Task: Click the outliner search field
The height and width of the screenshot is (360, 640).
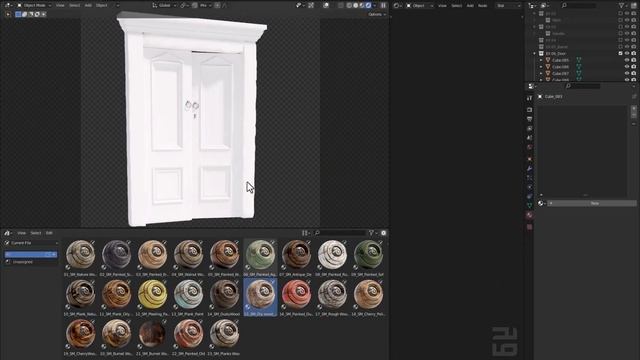Action: pos(578,5)
